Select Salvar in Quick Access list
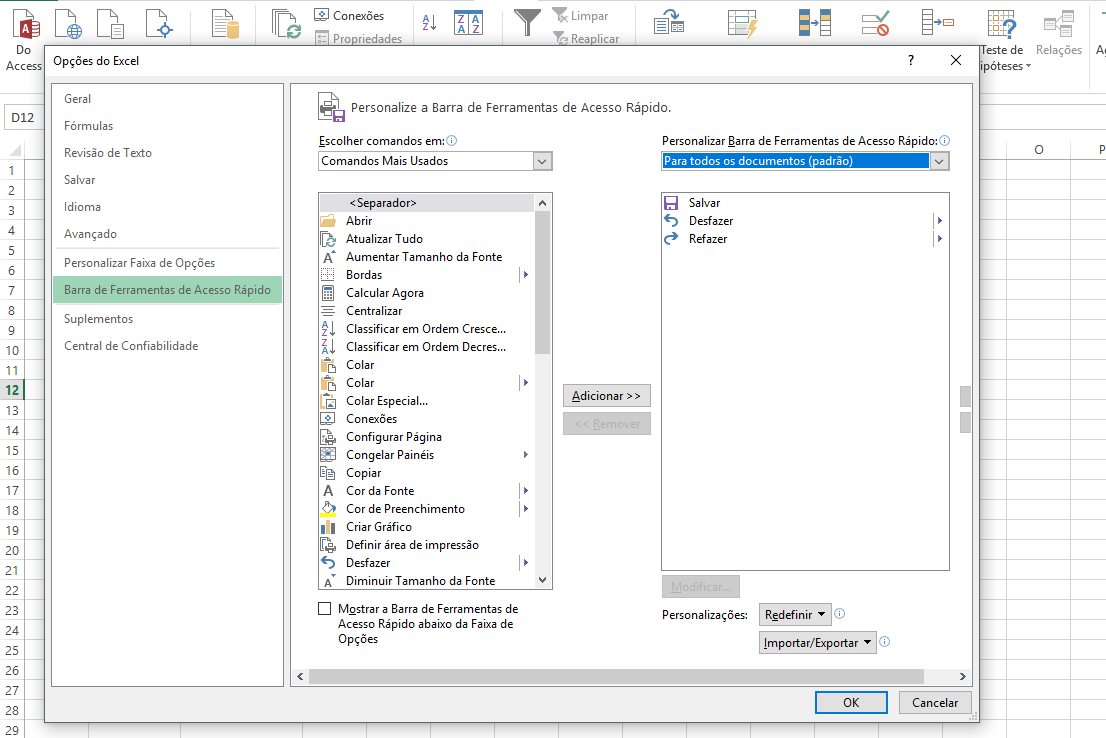The height and width of the screenshot is (738, 1106). 804,202
